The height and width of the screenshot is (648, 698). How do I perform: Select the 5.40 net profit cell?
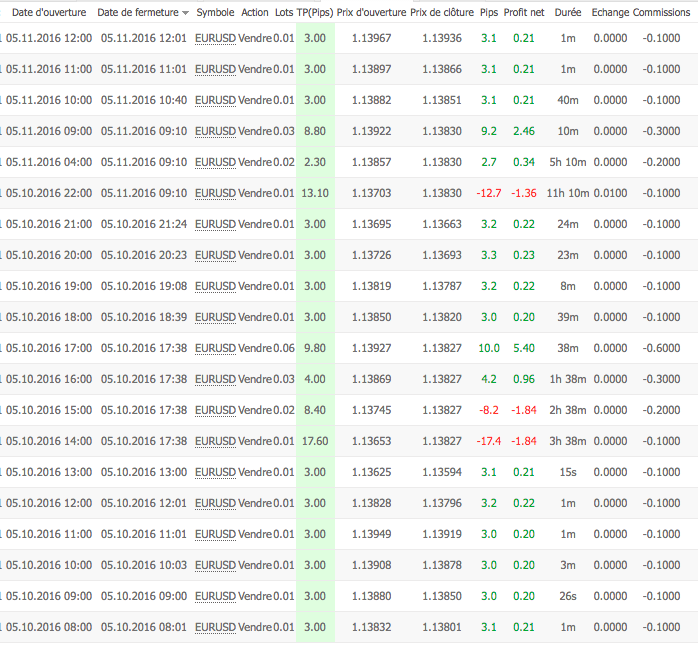(524, 348)
